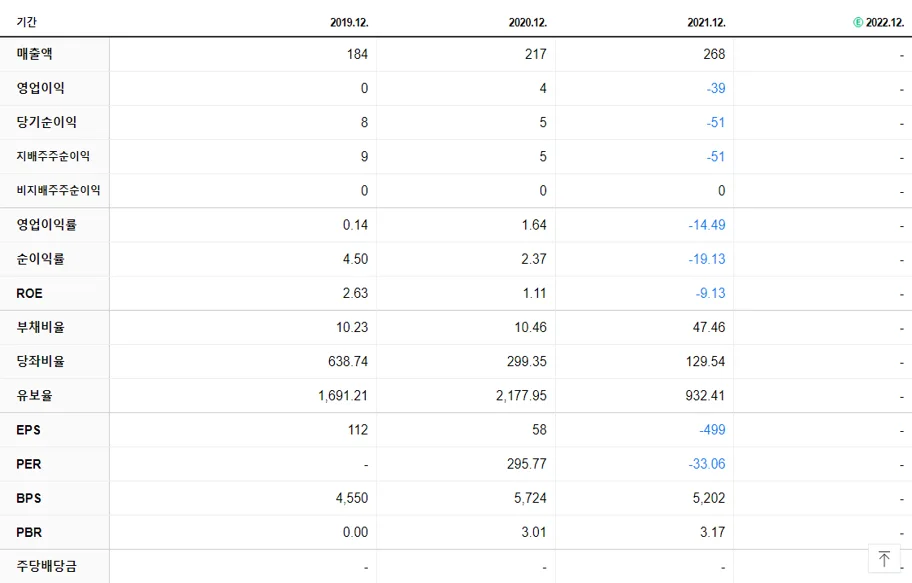Click the 2022.12. column header
The height and width of the screenshot is (583, 912).
pos(885,22)
